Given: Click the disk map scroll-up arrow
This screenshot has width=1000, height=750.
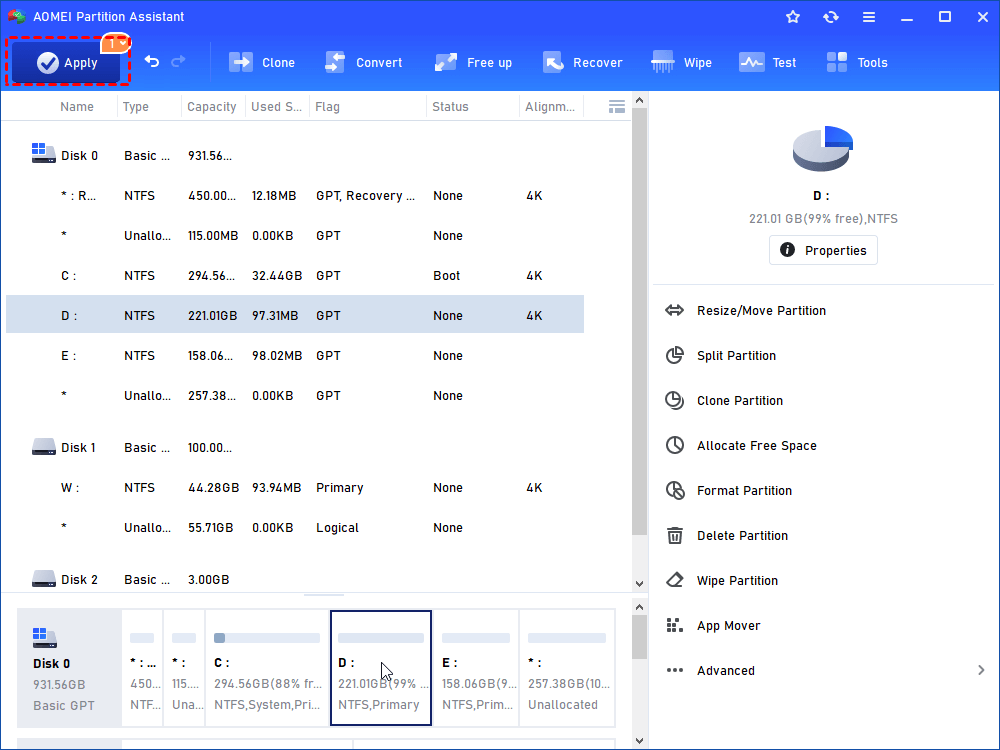Looking at the screenshot, I should click(x=639, y=607).
